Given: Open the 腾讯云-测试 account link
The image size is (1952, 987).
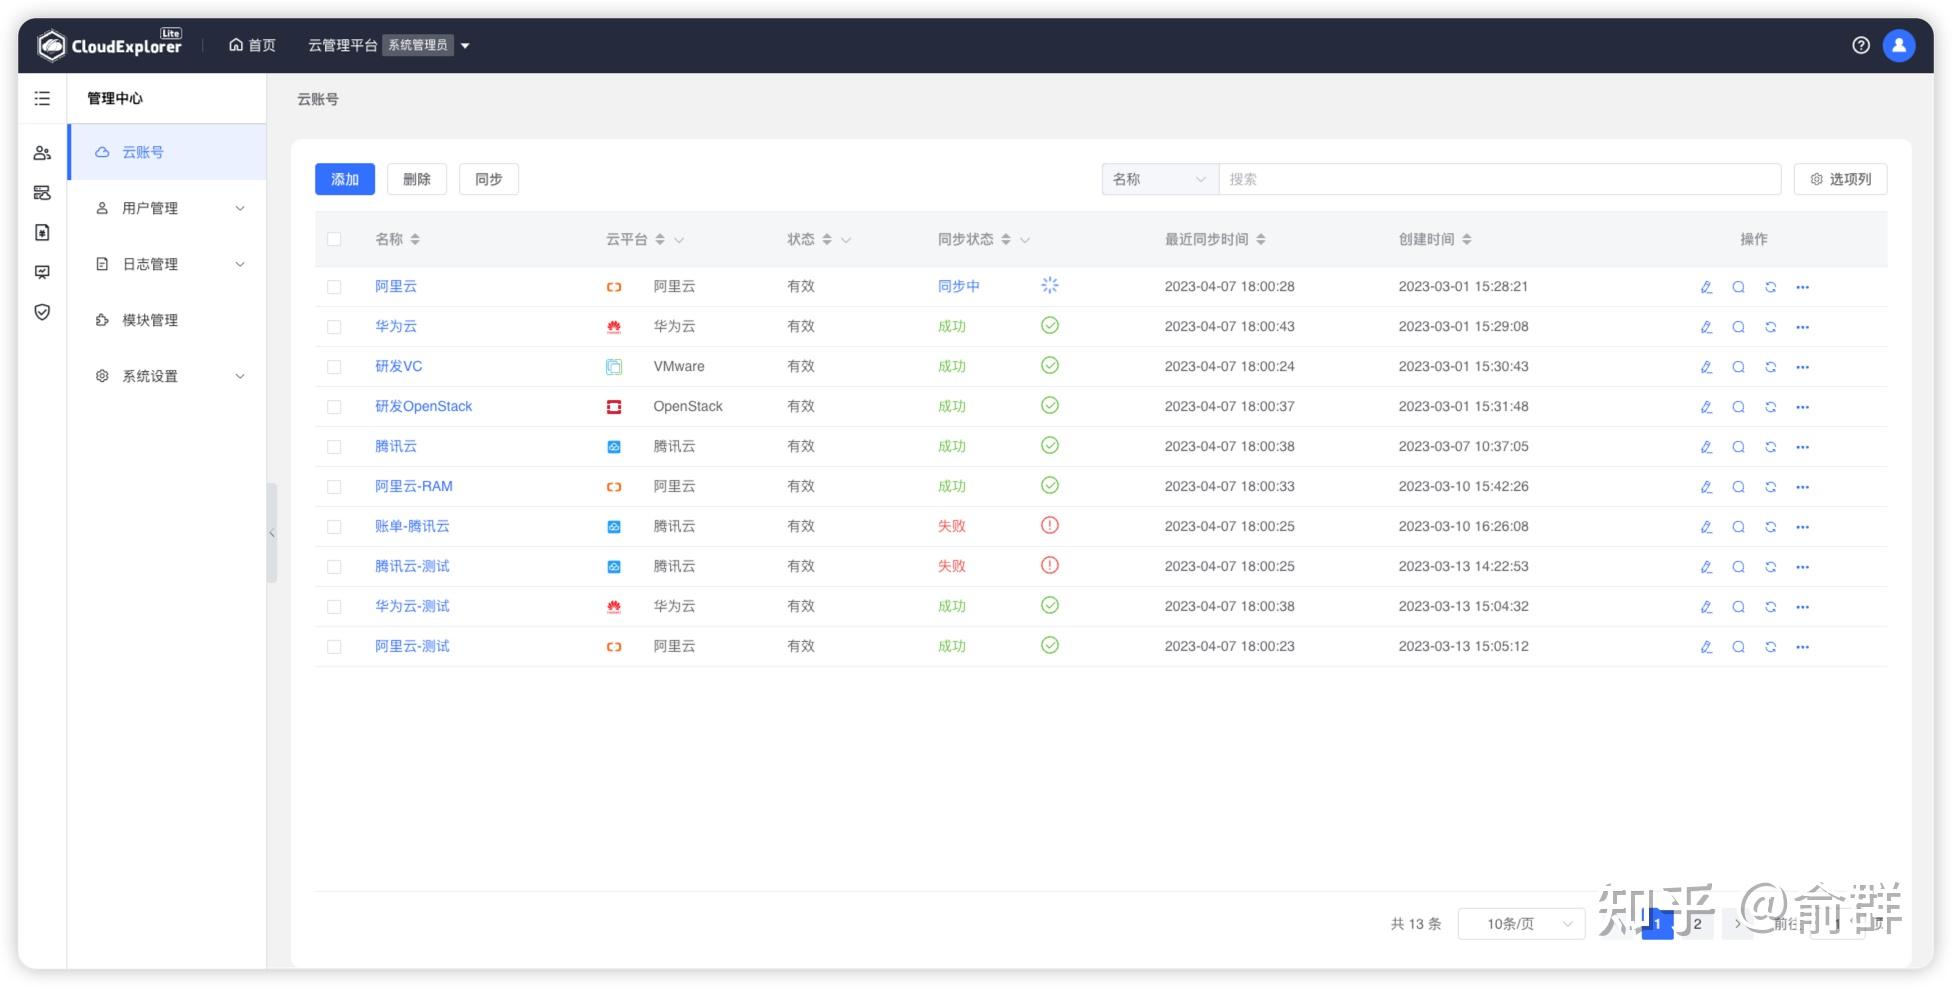Looking at the screenshot, I should coord(411,566).
